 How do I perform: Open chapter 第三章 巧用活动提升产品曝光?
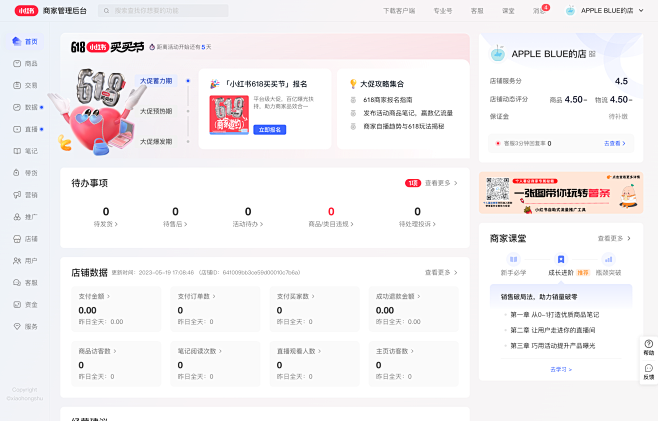pyautogui.click(x=552, y=346)
